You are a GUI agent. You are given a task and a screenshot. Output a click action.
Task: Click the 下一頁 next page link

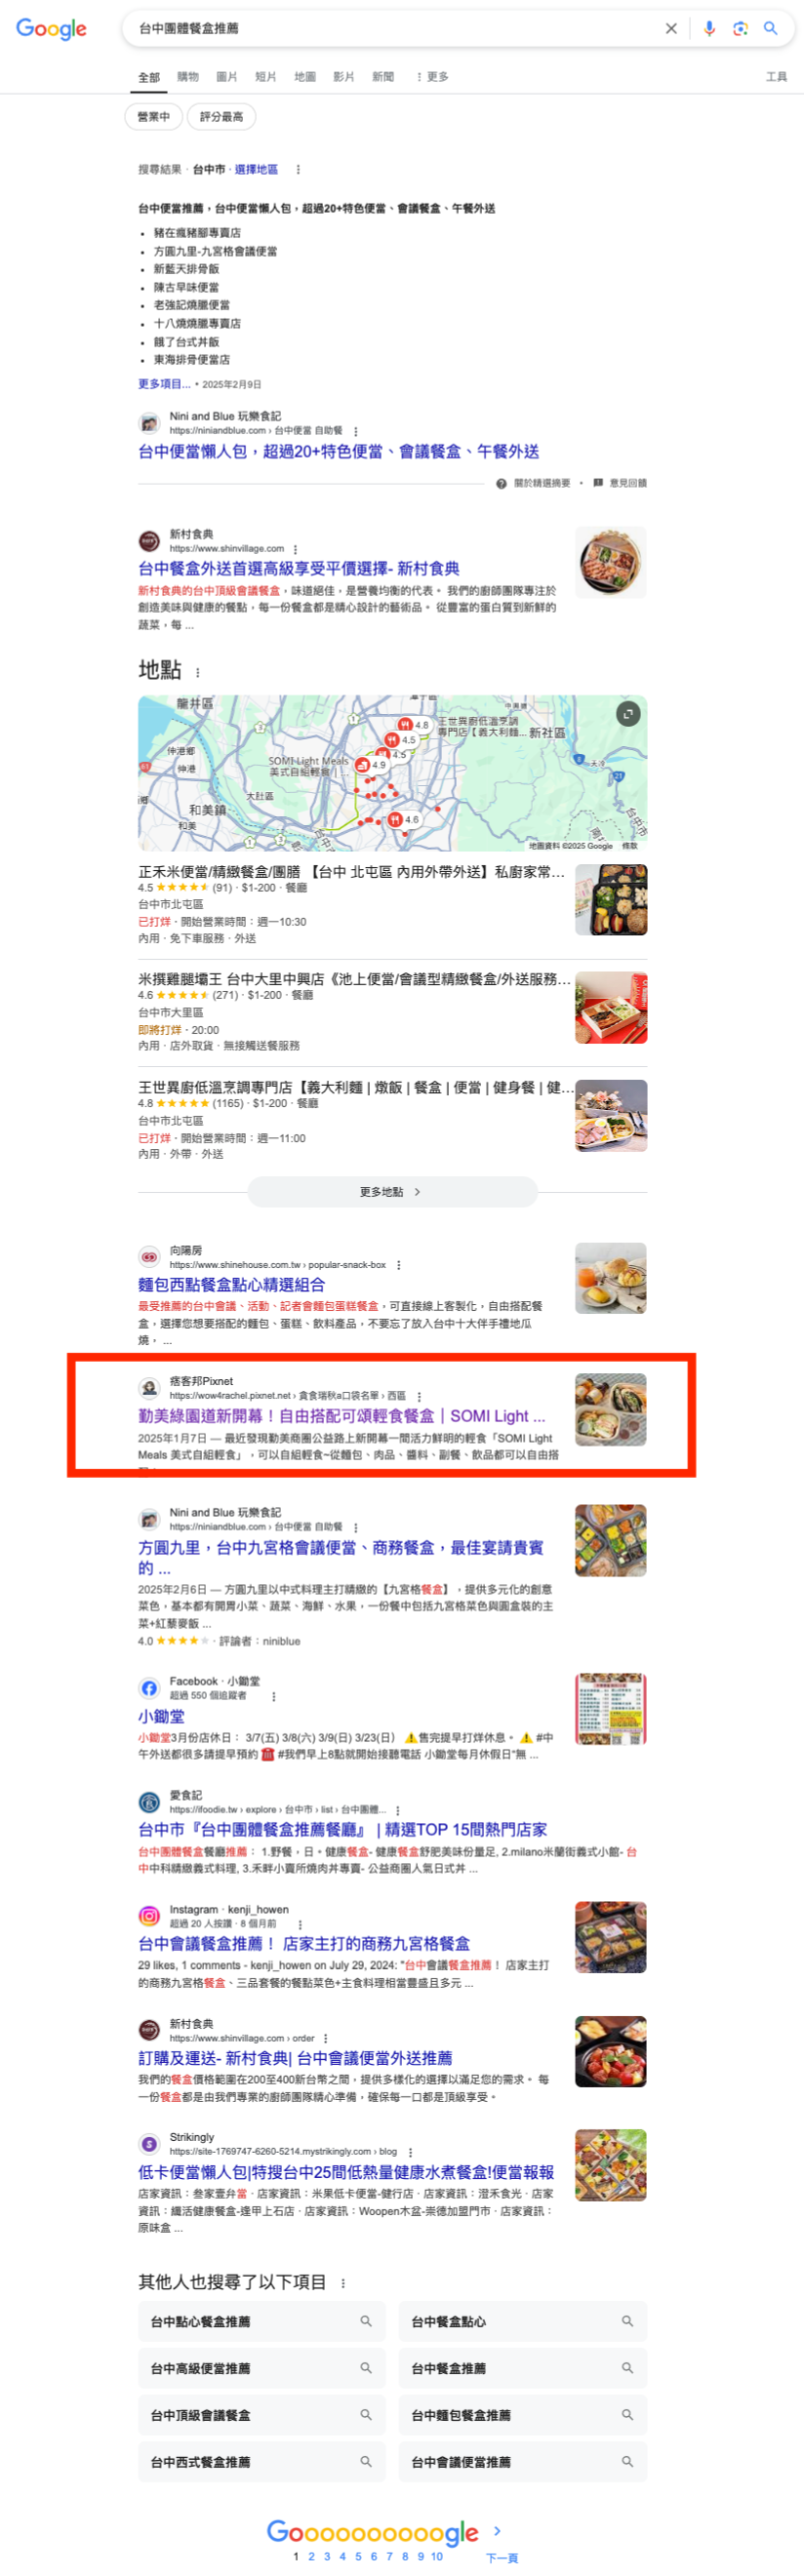[502, 2557]
